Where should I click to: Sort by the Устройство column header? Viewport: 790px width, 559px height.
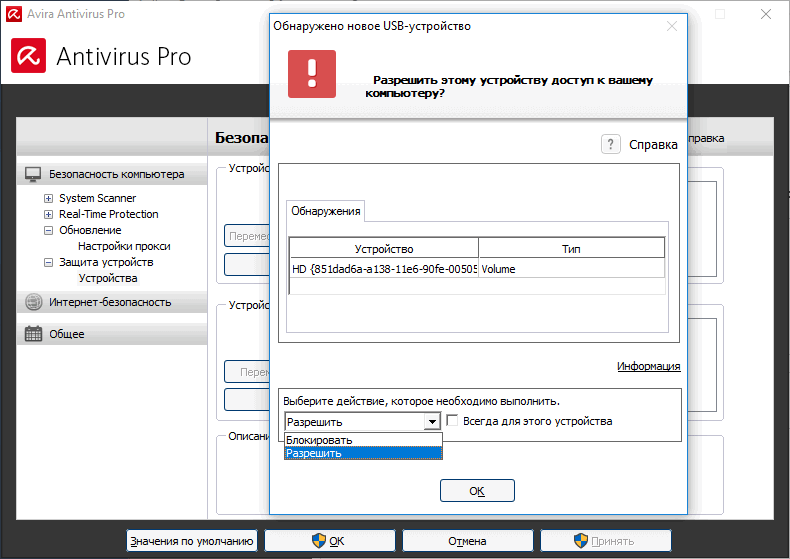(384, 249)
